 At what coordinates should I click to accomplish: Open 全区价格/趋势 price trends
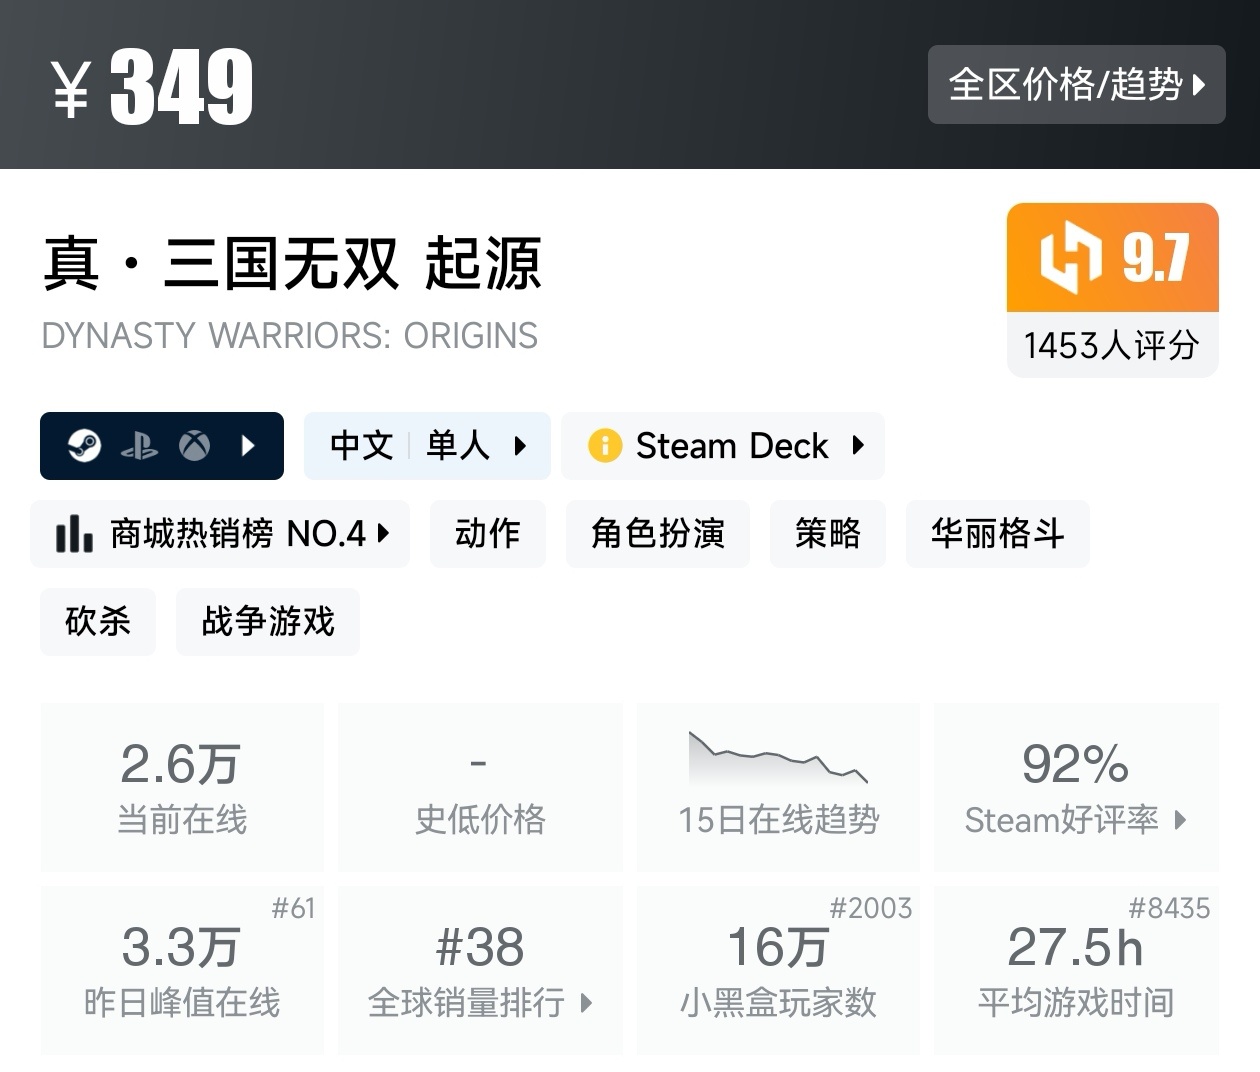point(1076,85)
